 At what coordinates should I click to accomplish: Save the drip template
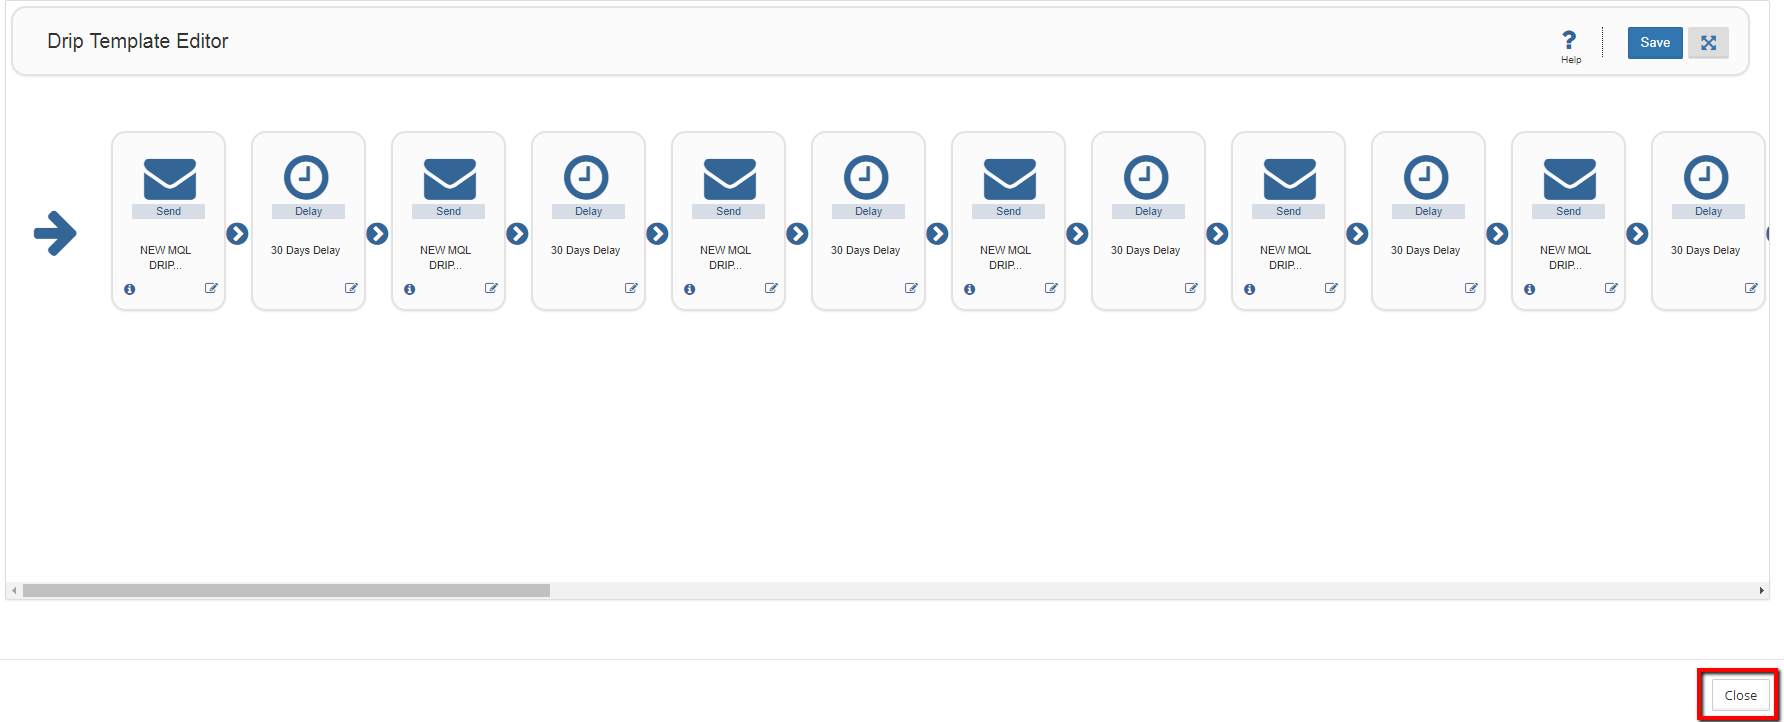coord(1655,43)
